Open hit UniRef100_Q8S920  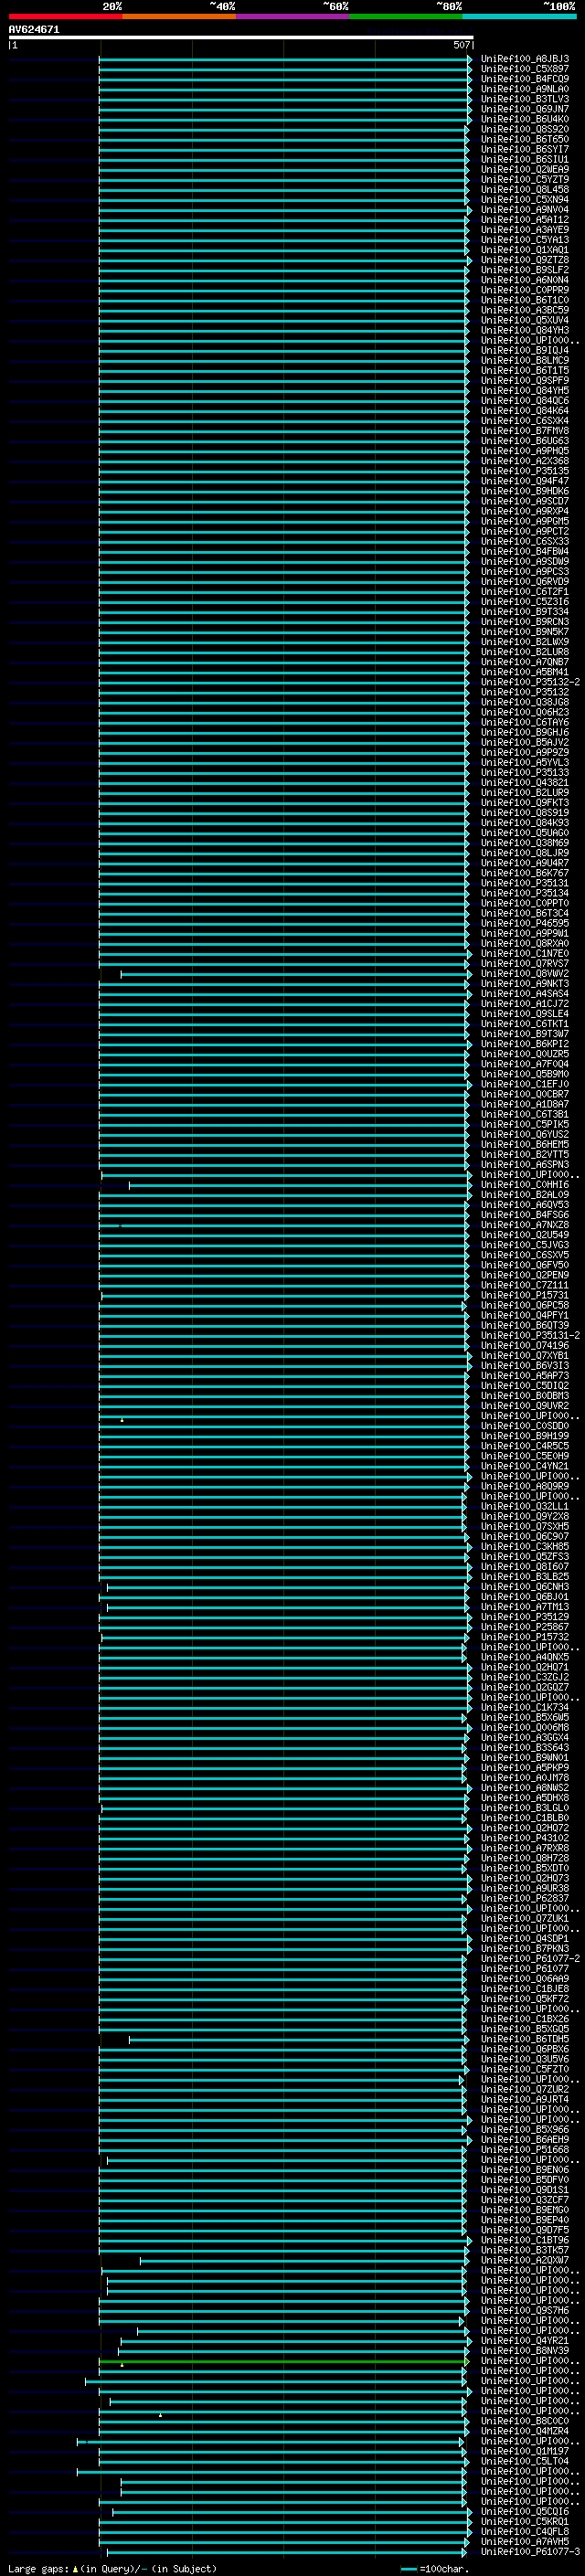[525, 129]
